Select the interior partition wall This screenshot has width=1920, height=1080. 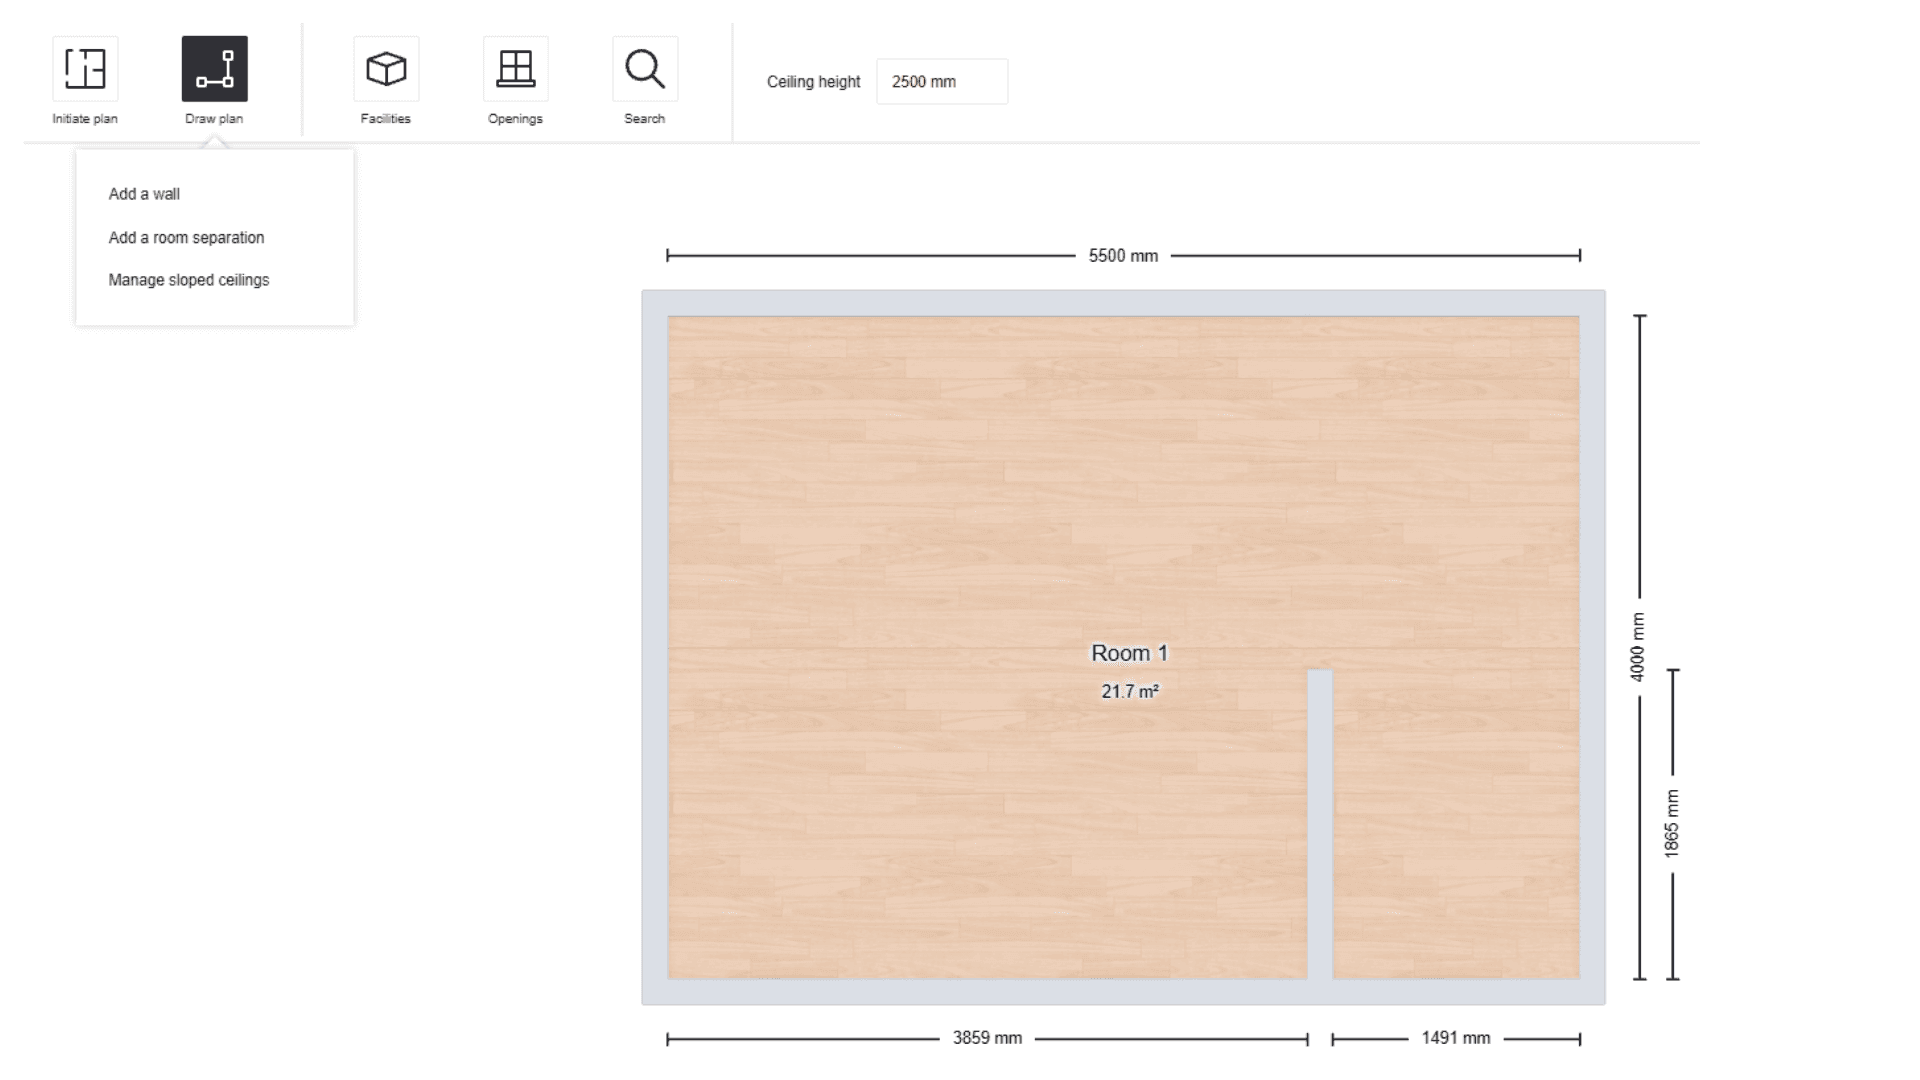coord(1320,824)
